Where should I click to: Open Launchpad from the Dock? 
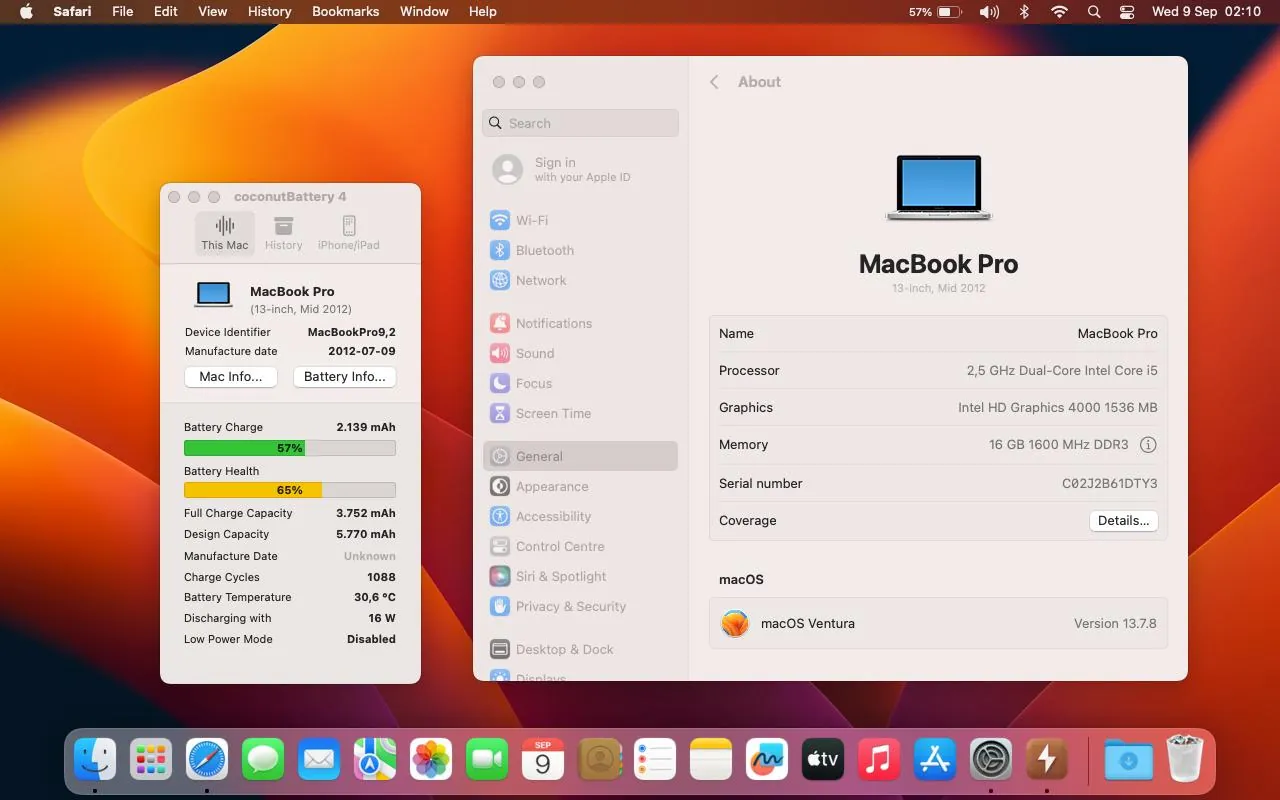(151, 760)
